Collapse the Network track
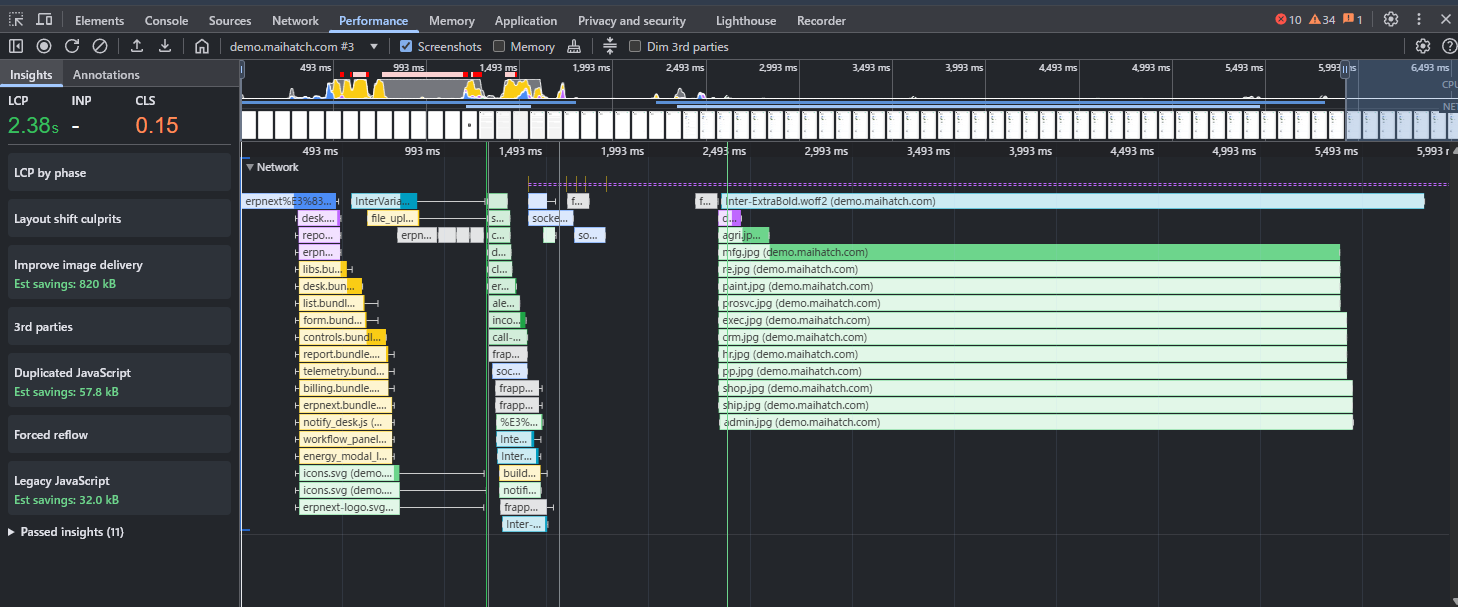Screen dimensions: 1458x607 (251, 167)
